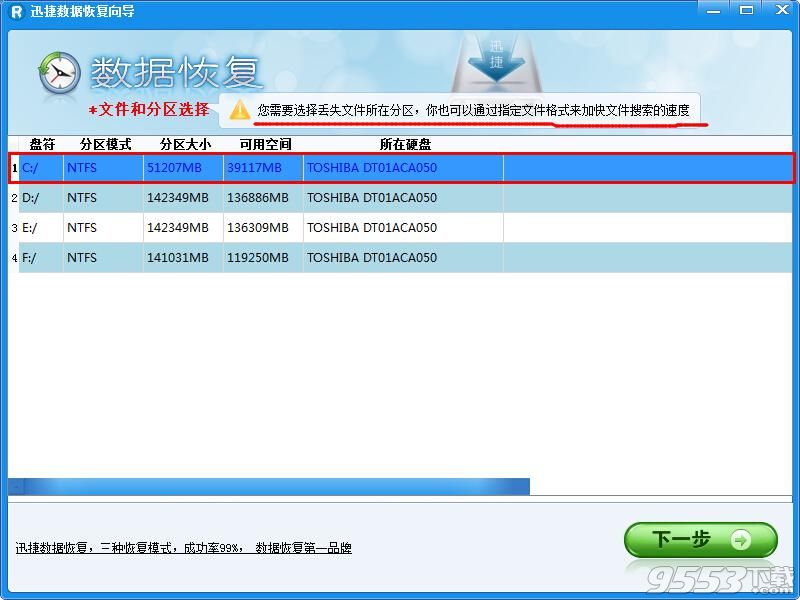Click NTFS in the D:/ row
Image resolution: width=800 pixels, height=600 pixels.
coord(103,198)
